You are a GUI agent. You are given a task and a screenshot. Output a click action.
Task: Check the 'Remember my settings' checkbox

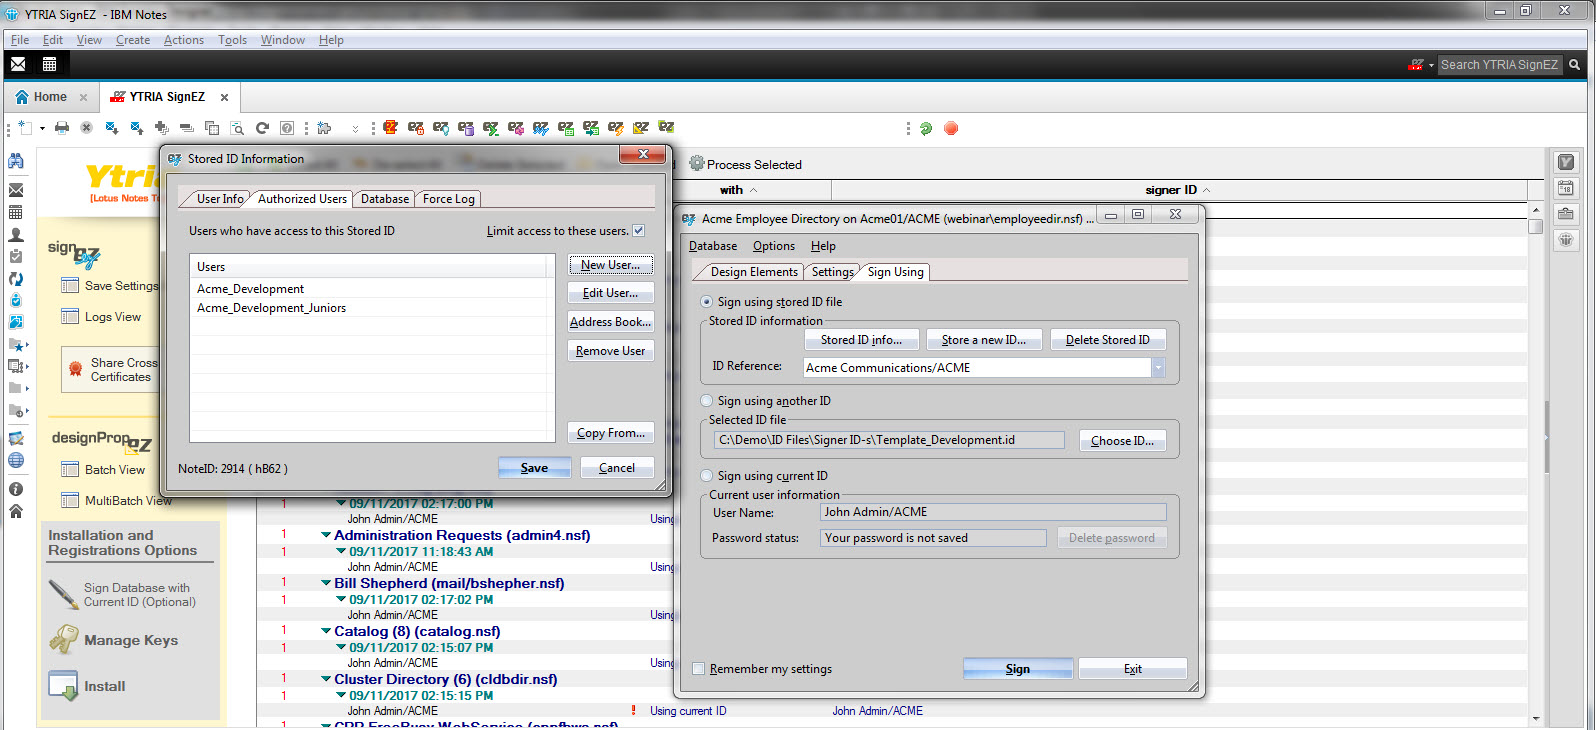click(699, 669)
